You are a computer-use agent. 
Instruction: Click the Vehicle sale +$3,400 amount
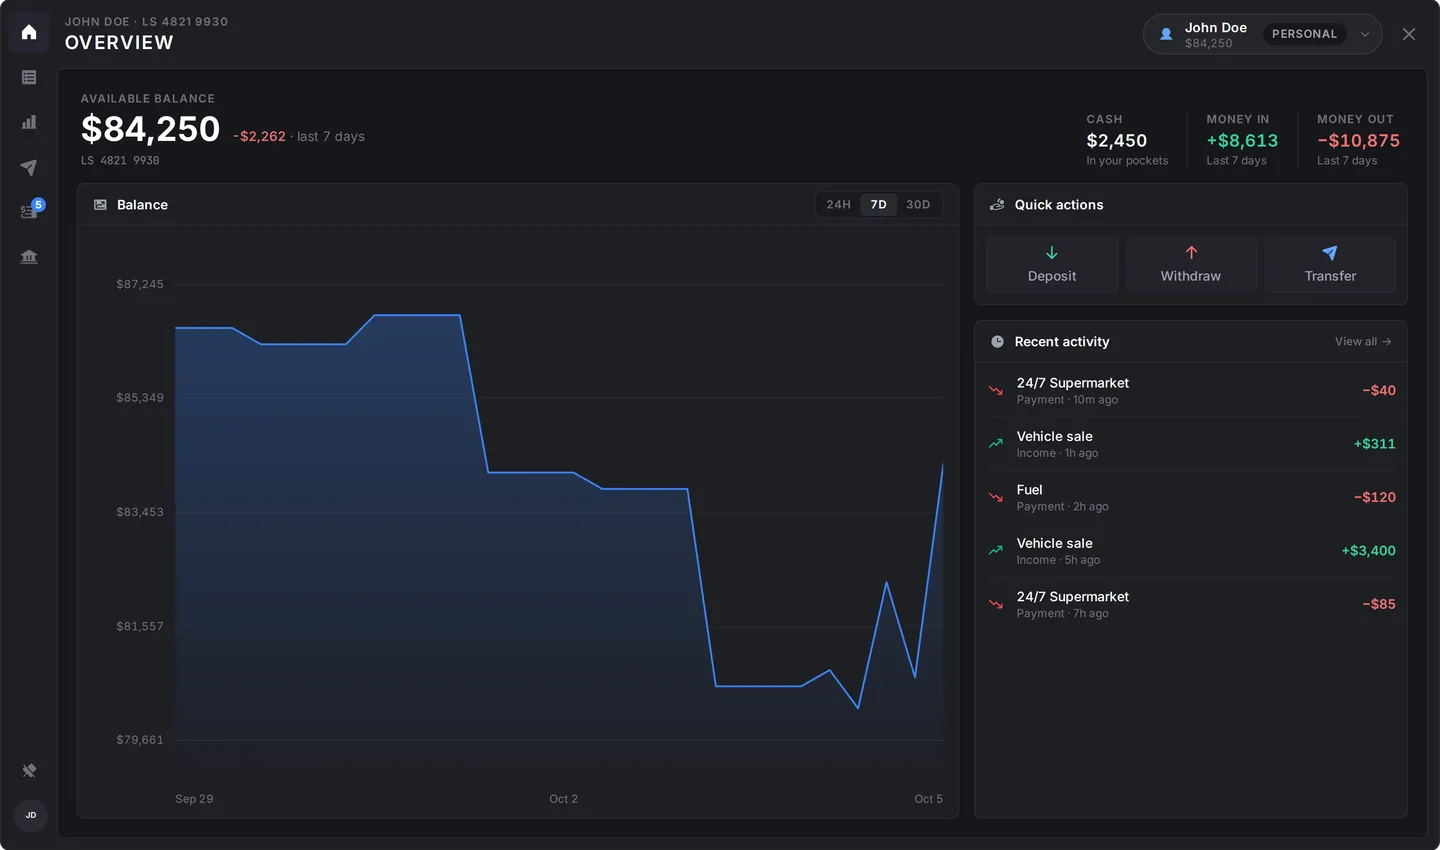[x=1368, y=550]
